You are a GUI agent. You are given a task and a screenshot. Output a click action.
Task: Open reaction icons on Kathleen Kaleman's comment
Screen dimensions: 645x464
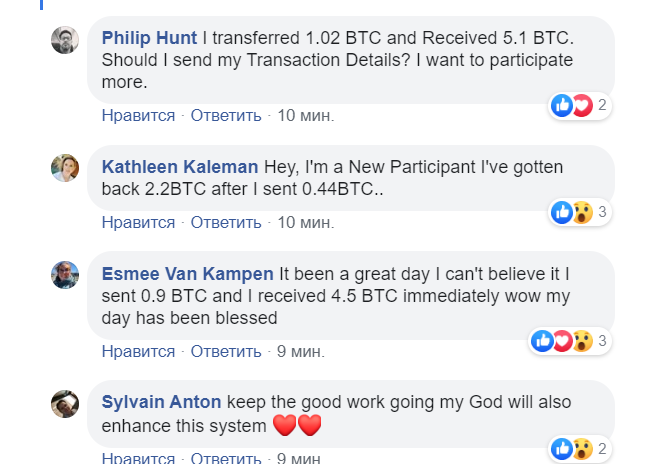click(x=572, y=212)
